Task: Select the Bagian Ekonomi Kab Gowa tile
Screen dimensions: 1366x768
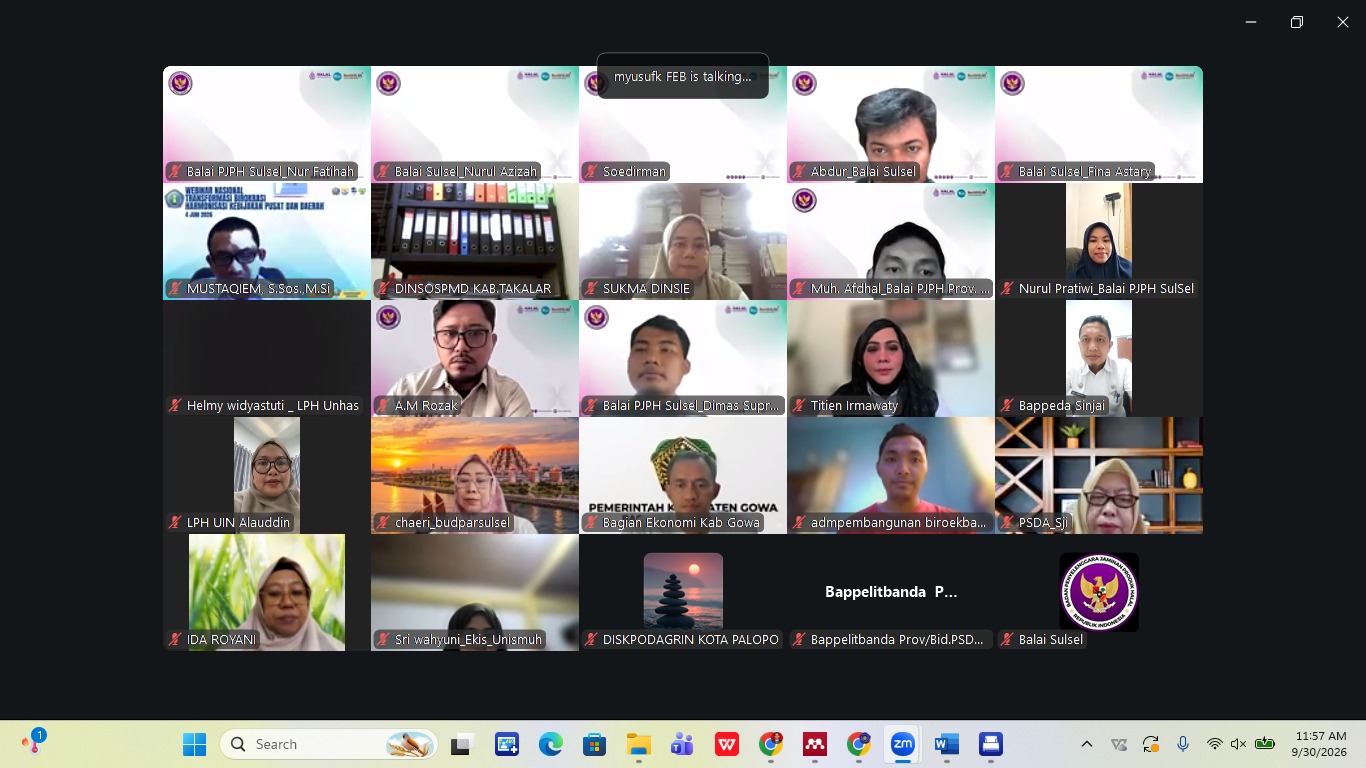Action: click(683, 475)
